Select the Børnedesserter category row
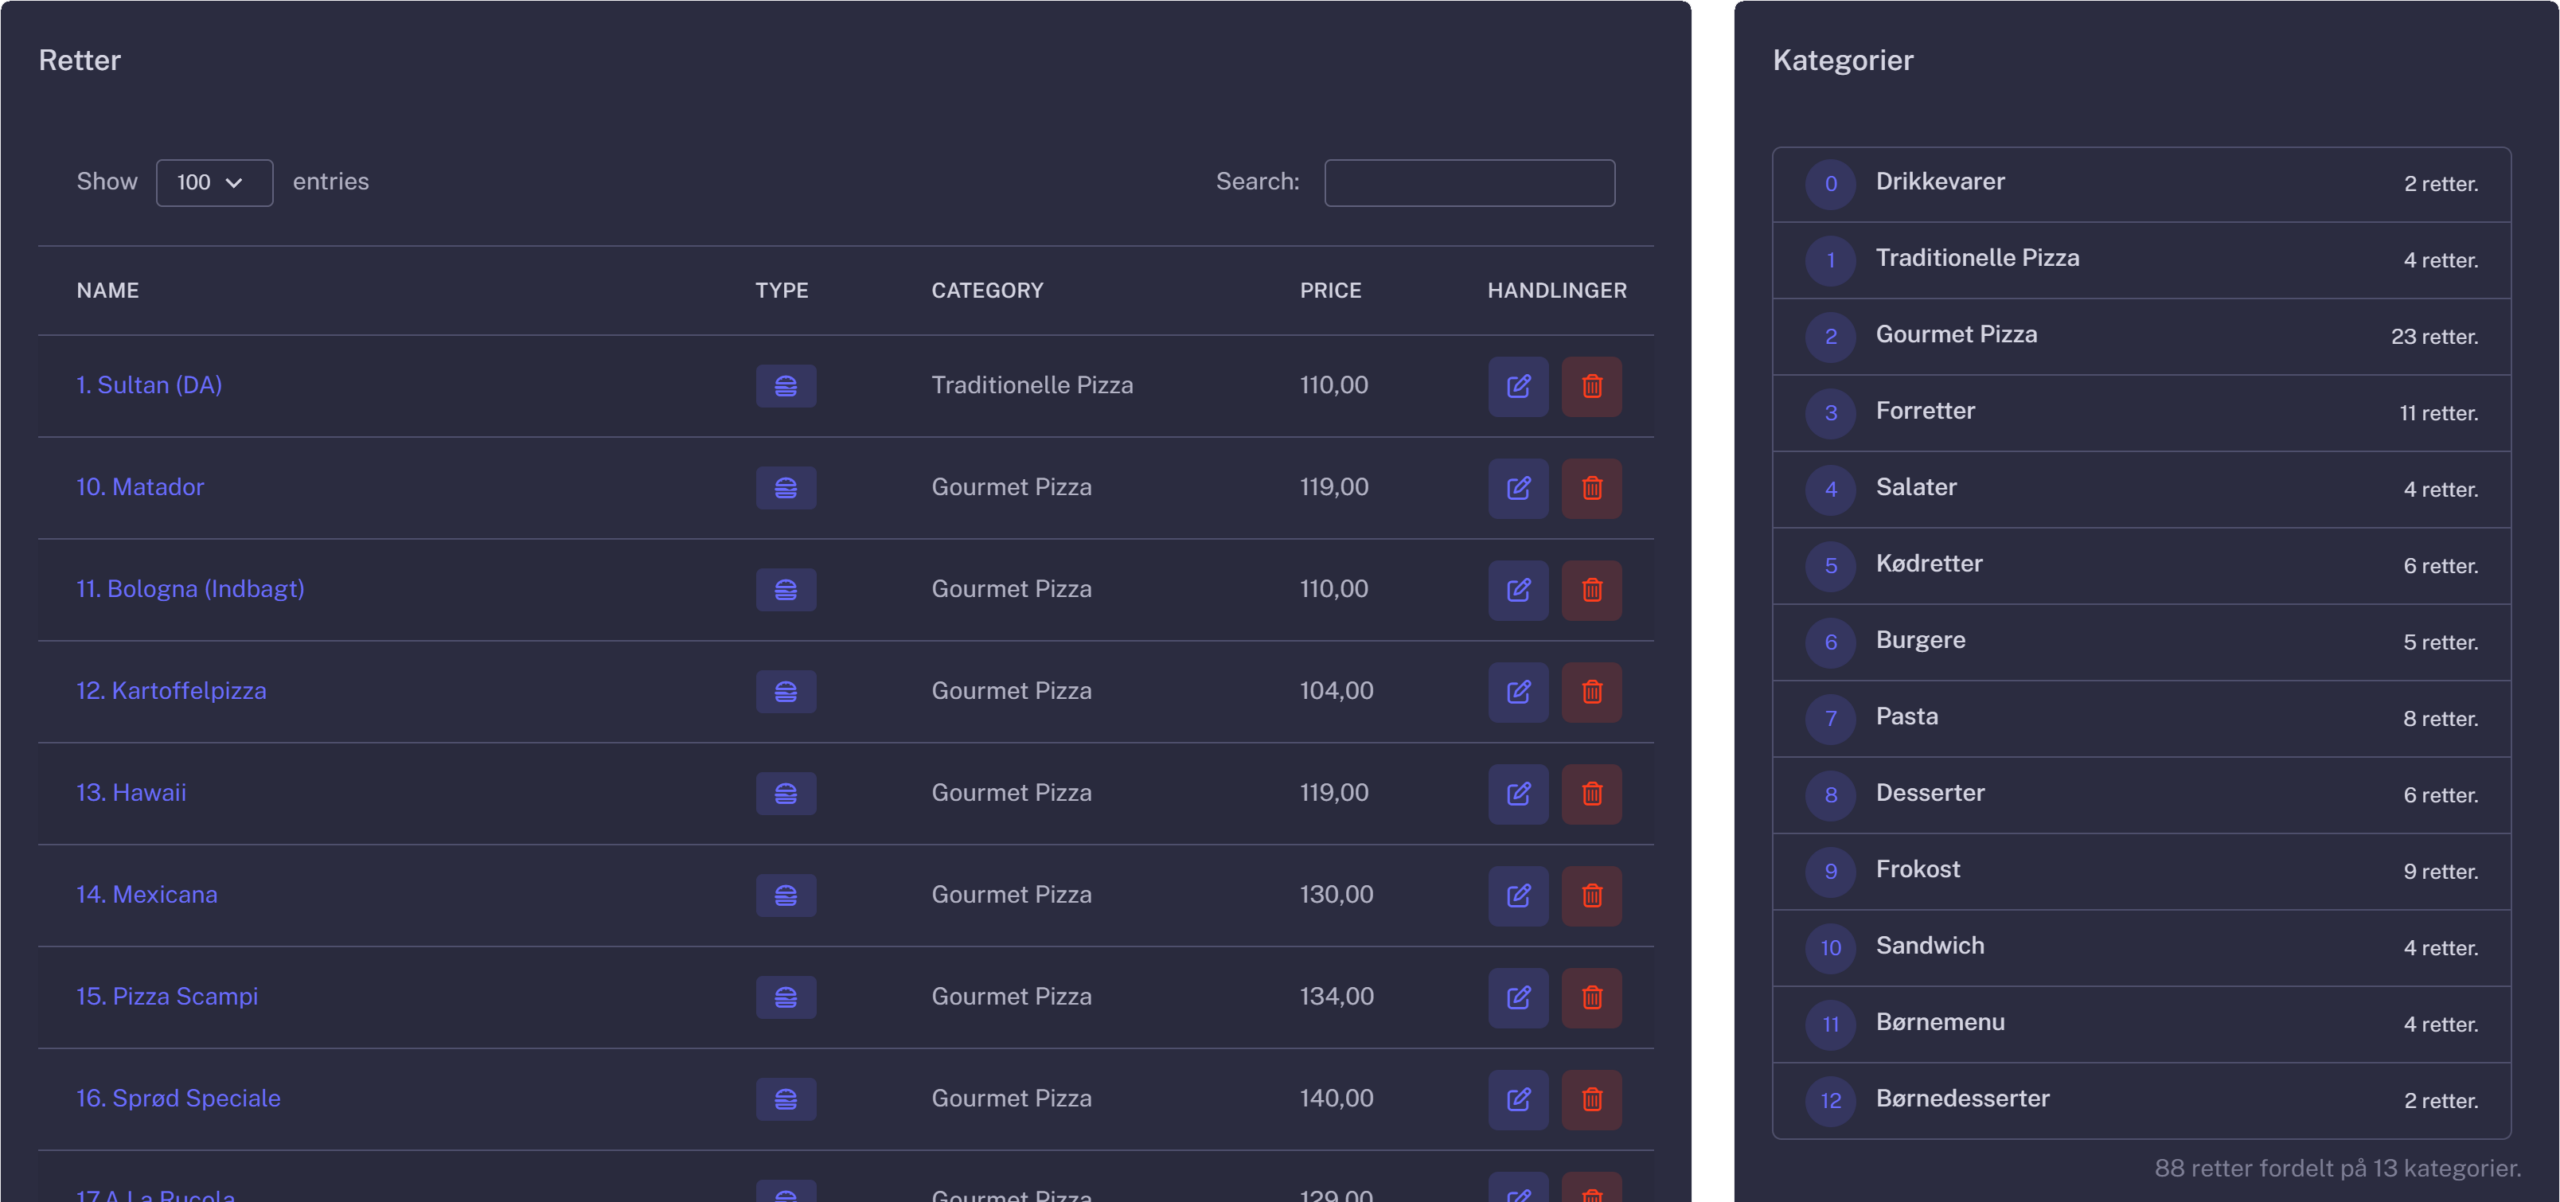This screenshot has height=1202, width=2560. coord(1961,1099)
